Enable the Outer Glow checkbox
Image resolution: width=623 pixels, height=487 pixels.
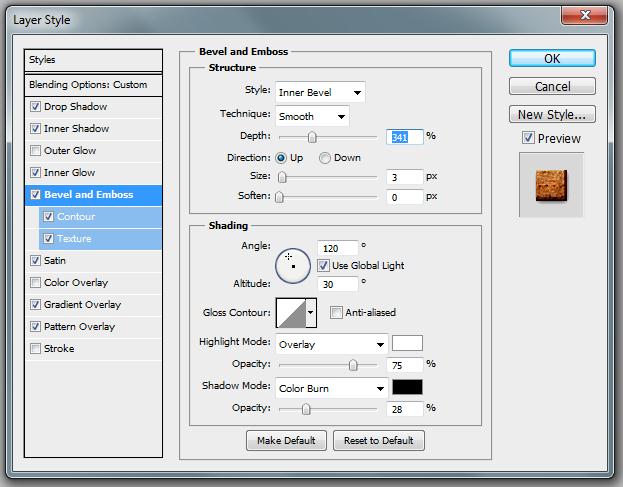coord(37,151)
